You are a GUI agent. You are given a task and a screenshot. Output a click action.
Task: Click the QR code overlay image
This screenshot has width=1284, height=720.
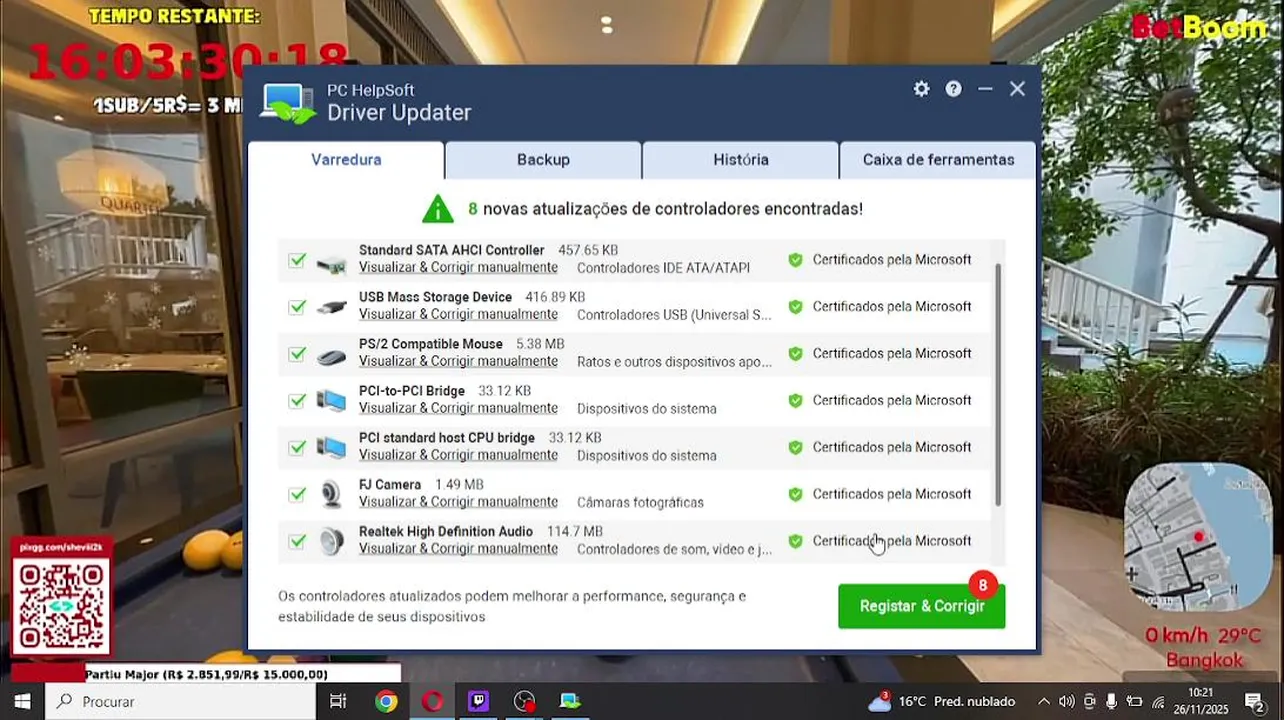tap(61, 606)
